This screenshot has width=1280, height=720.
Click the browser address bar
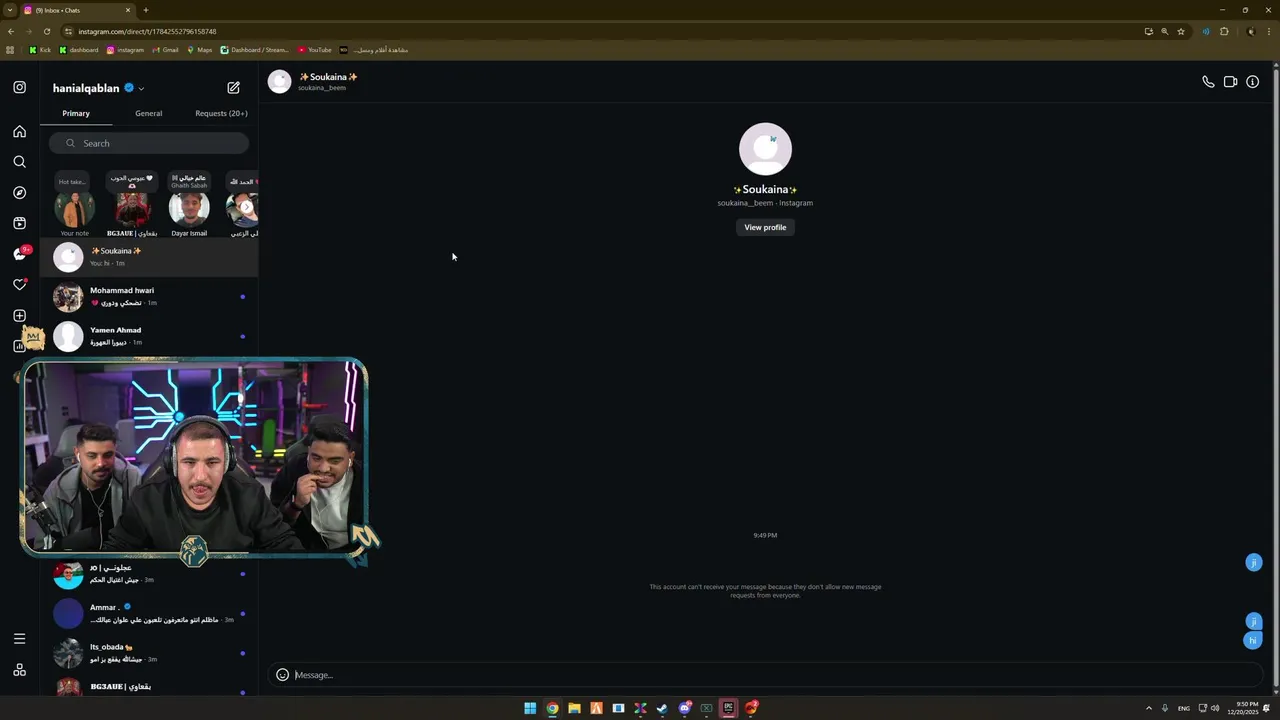600,31
